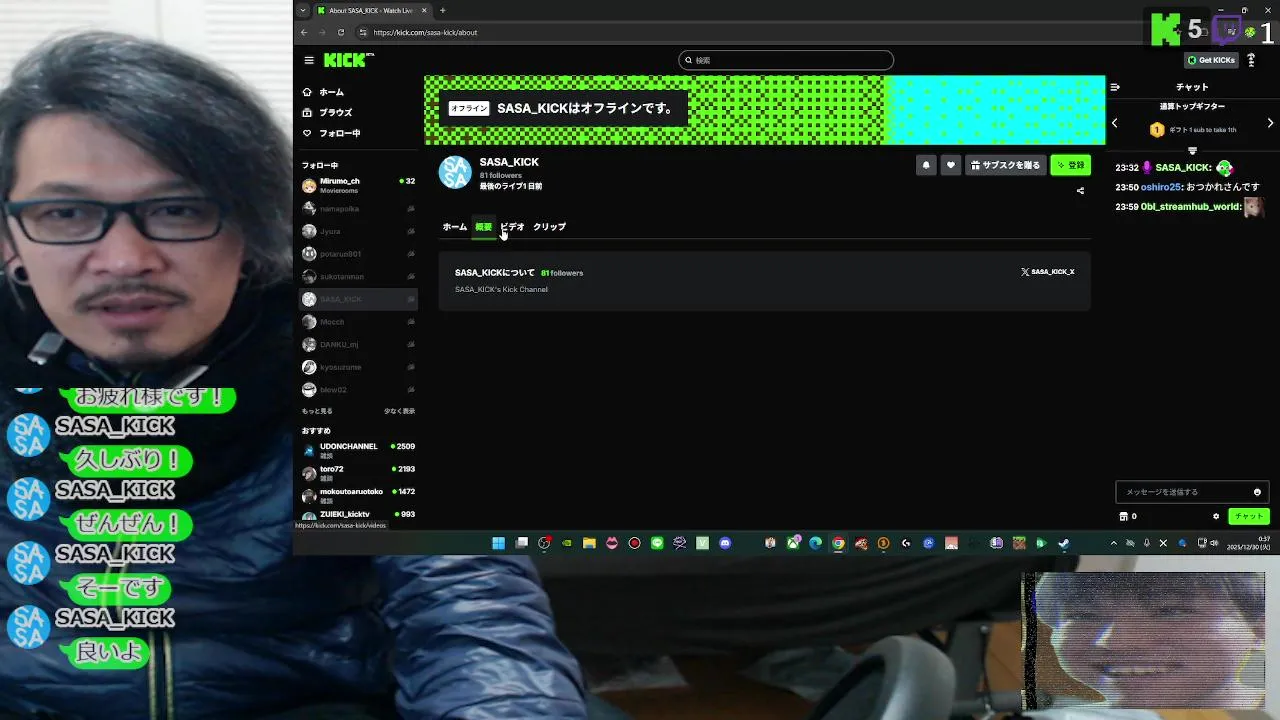
Task: Open the クリップ tab
Action: (549, 227)
